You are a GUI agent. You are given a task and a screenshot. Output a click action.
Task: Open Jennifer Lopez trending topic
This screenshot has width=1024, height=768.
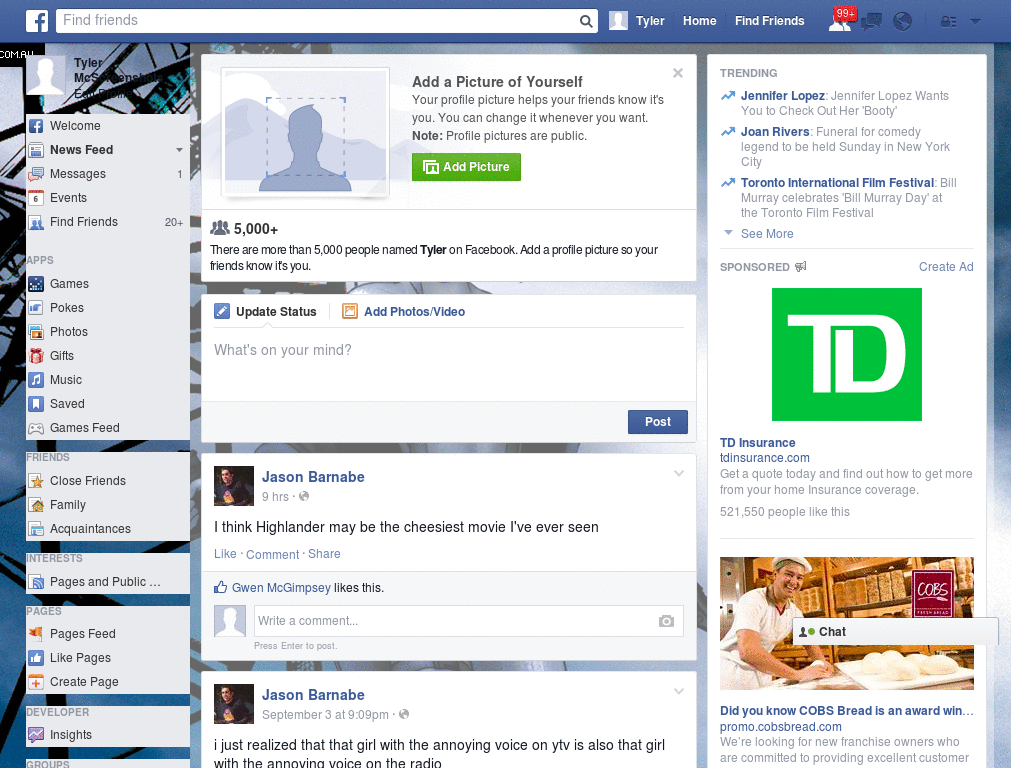[x=782, y=96]
